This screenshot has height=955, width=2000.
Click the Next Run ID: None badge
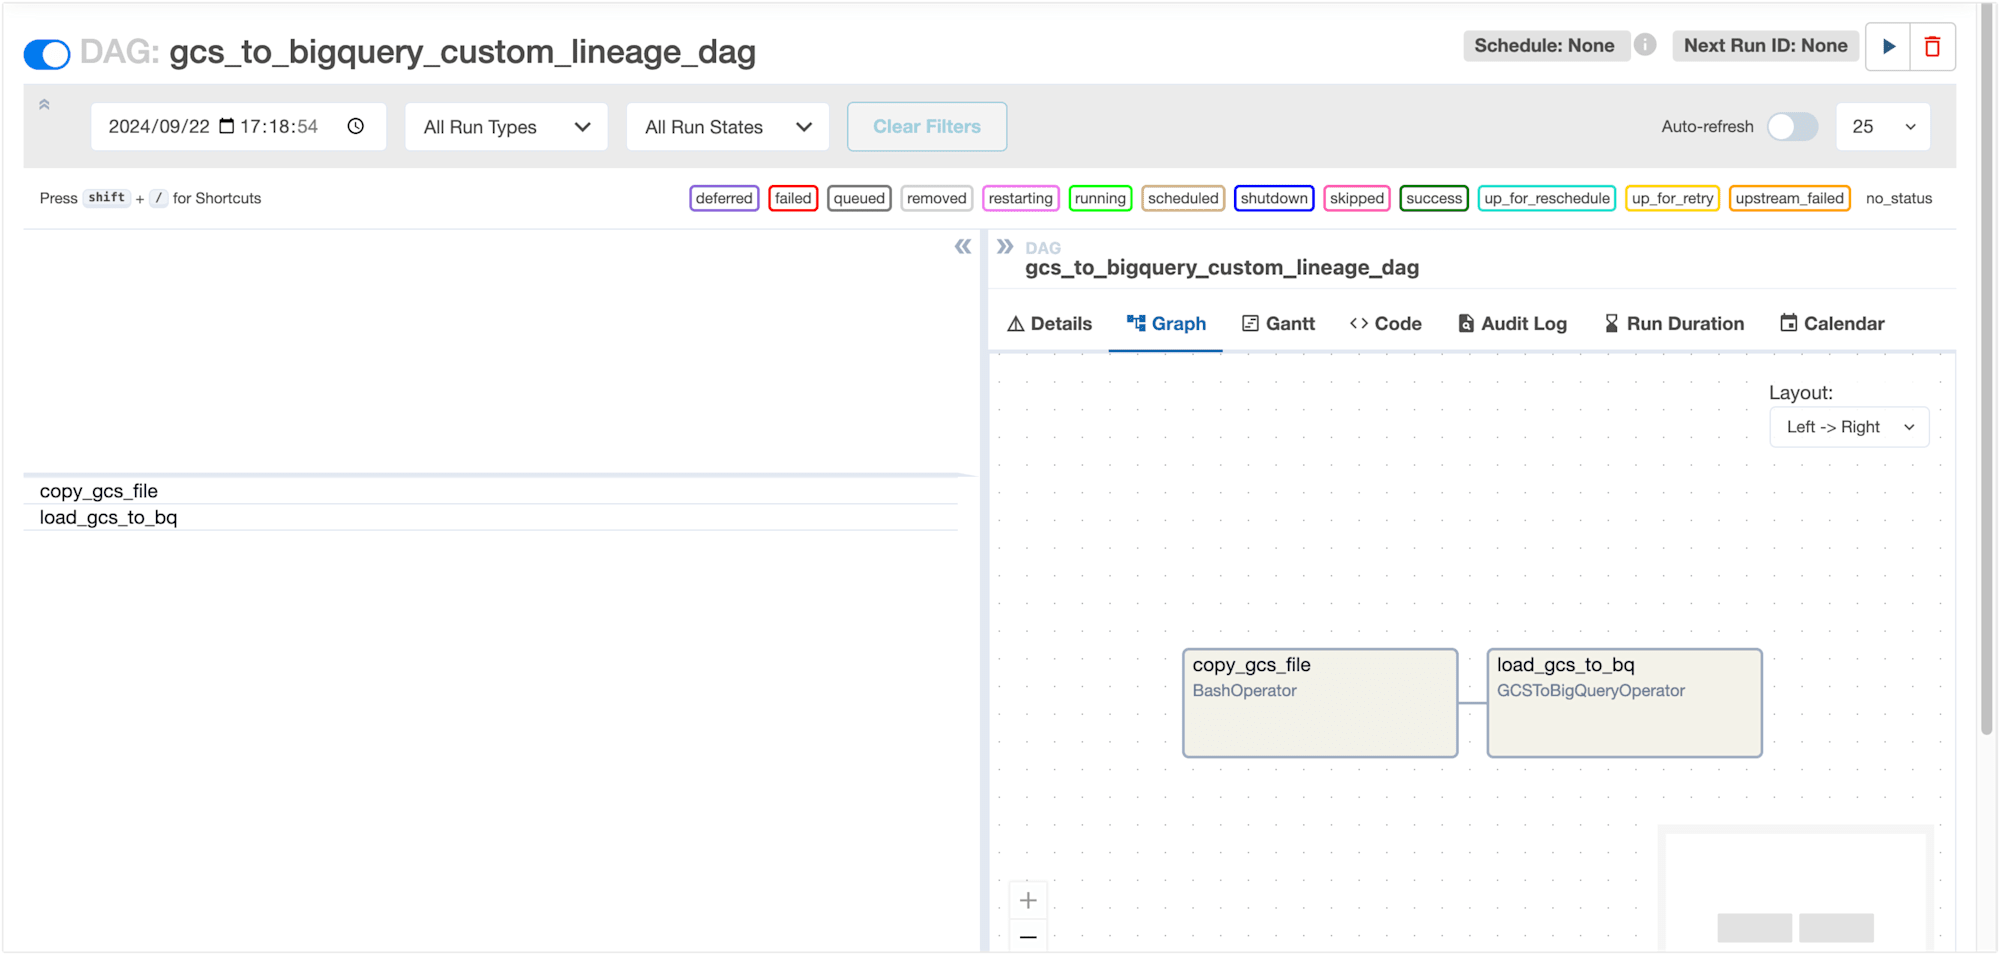pyautogui.click(x=1765, y=45)
